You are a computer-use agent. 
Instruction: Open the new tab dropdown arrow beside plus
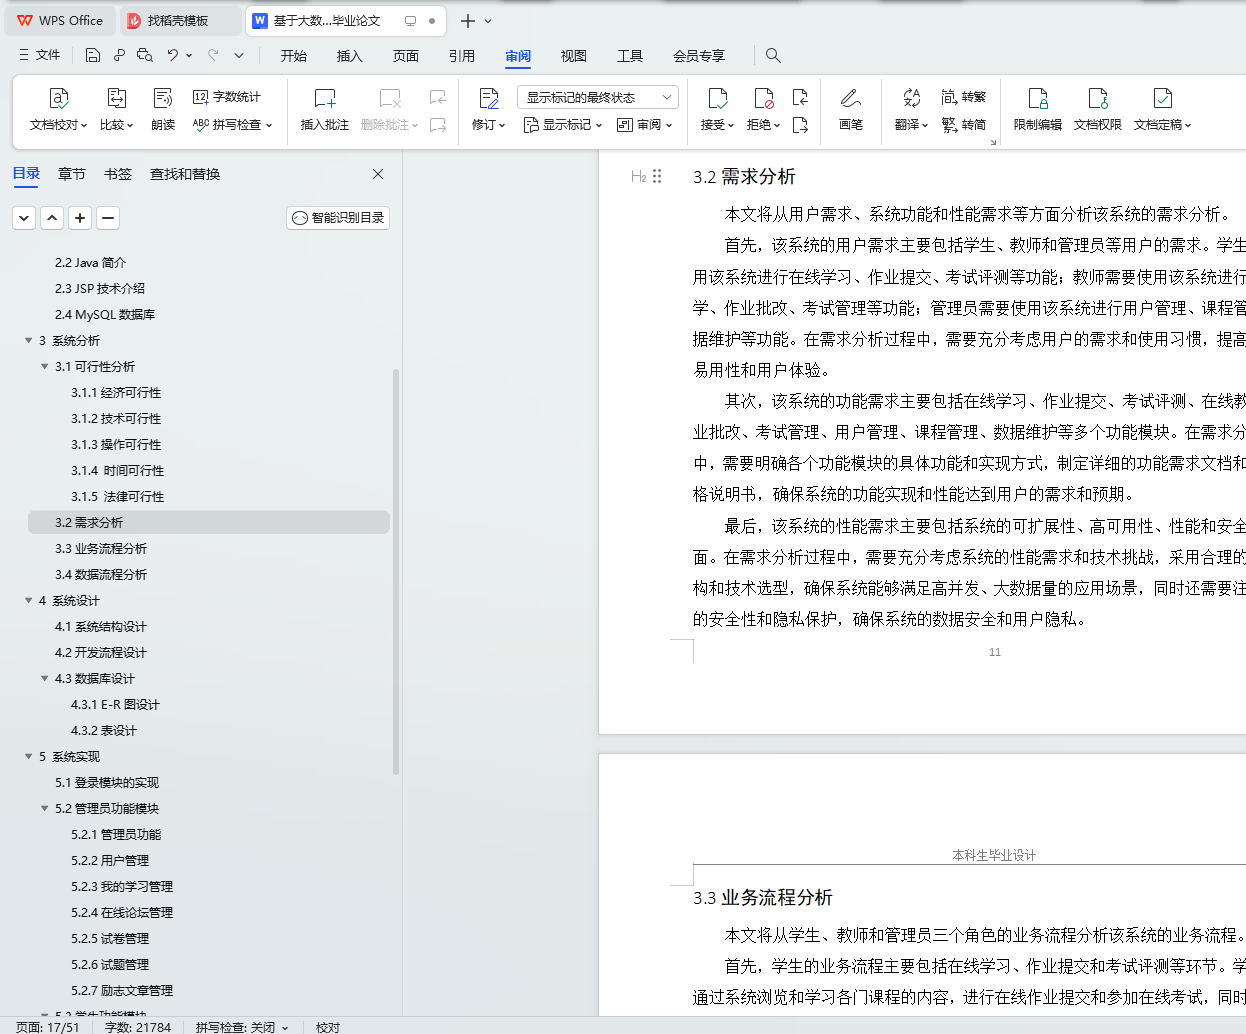tap(488, 21)
